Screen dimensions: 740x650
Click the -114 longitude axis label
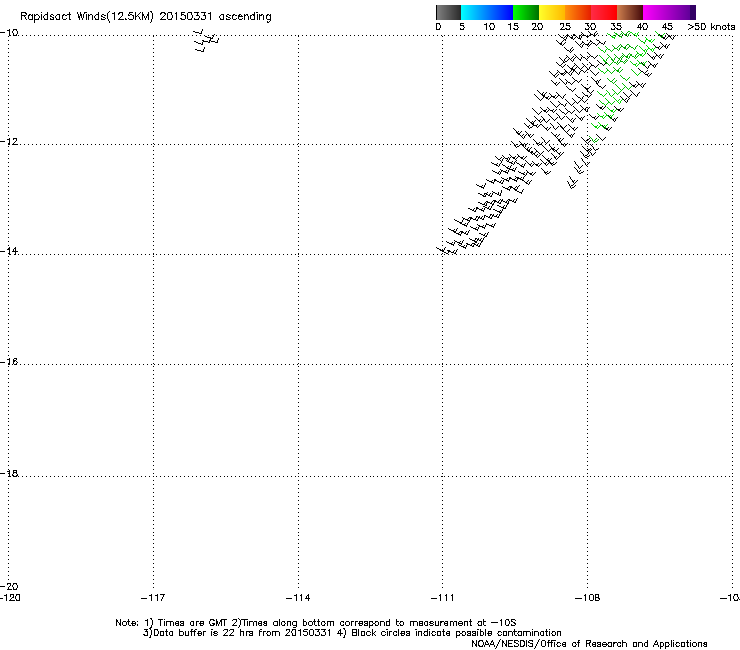(298, 598)
